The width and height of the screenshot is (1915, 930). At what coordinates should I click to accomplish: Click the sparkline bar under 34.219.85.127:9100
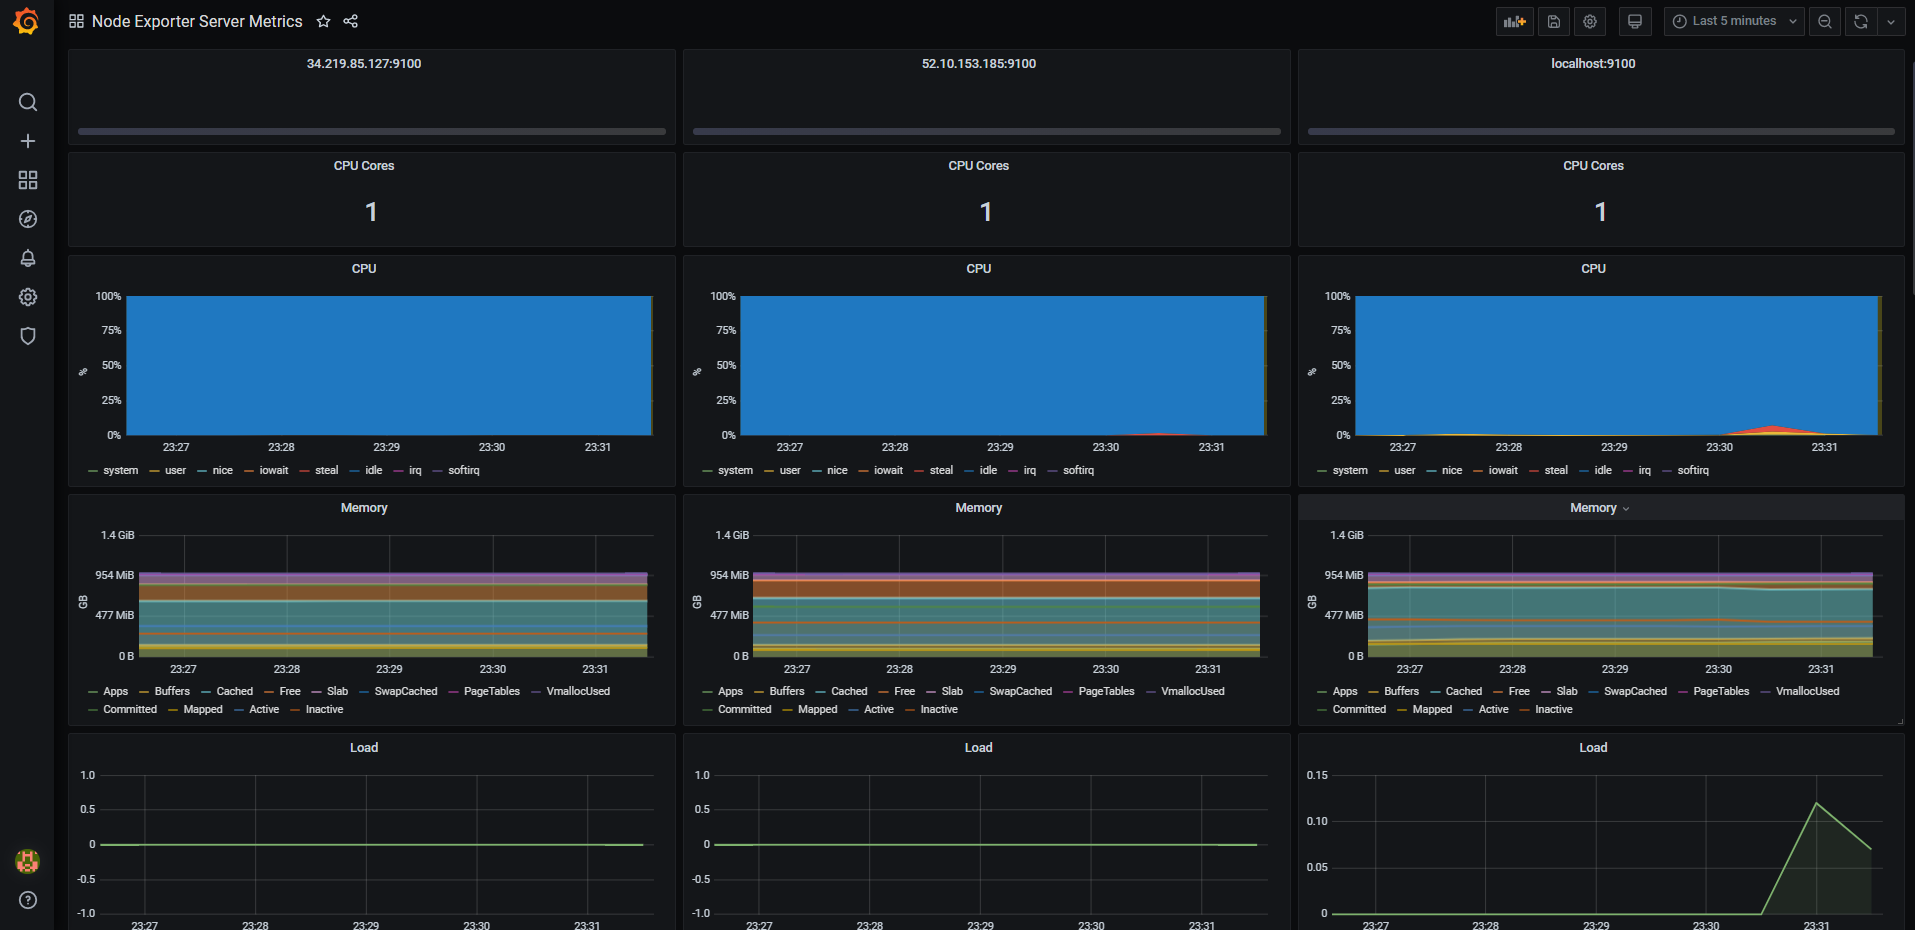click(370, 131)
